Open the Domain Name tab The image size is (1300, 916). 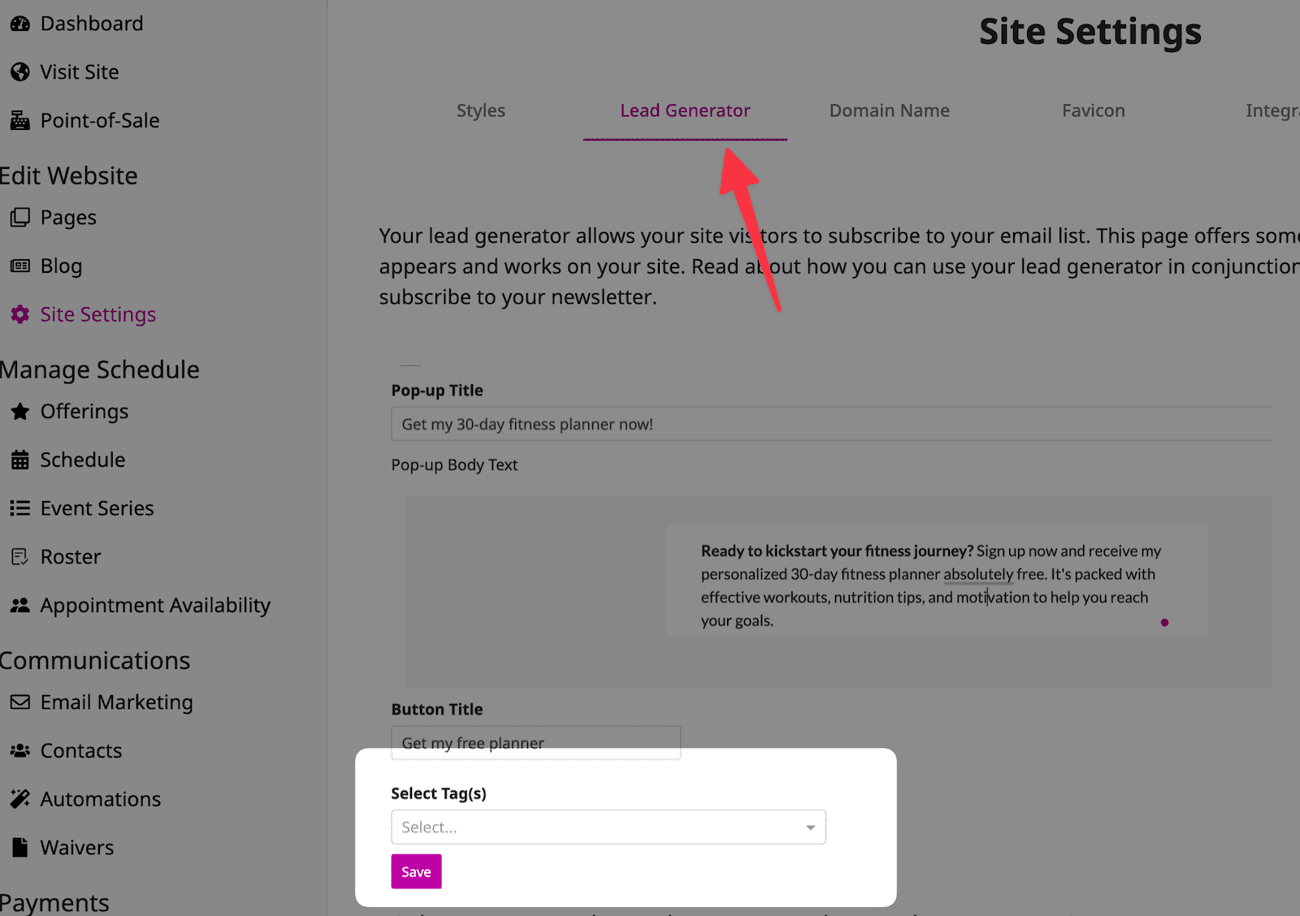889,111
